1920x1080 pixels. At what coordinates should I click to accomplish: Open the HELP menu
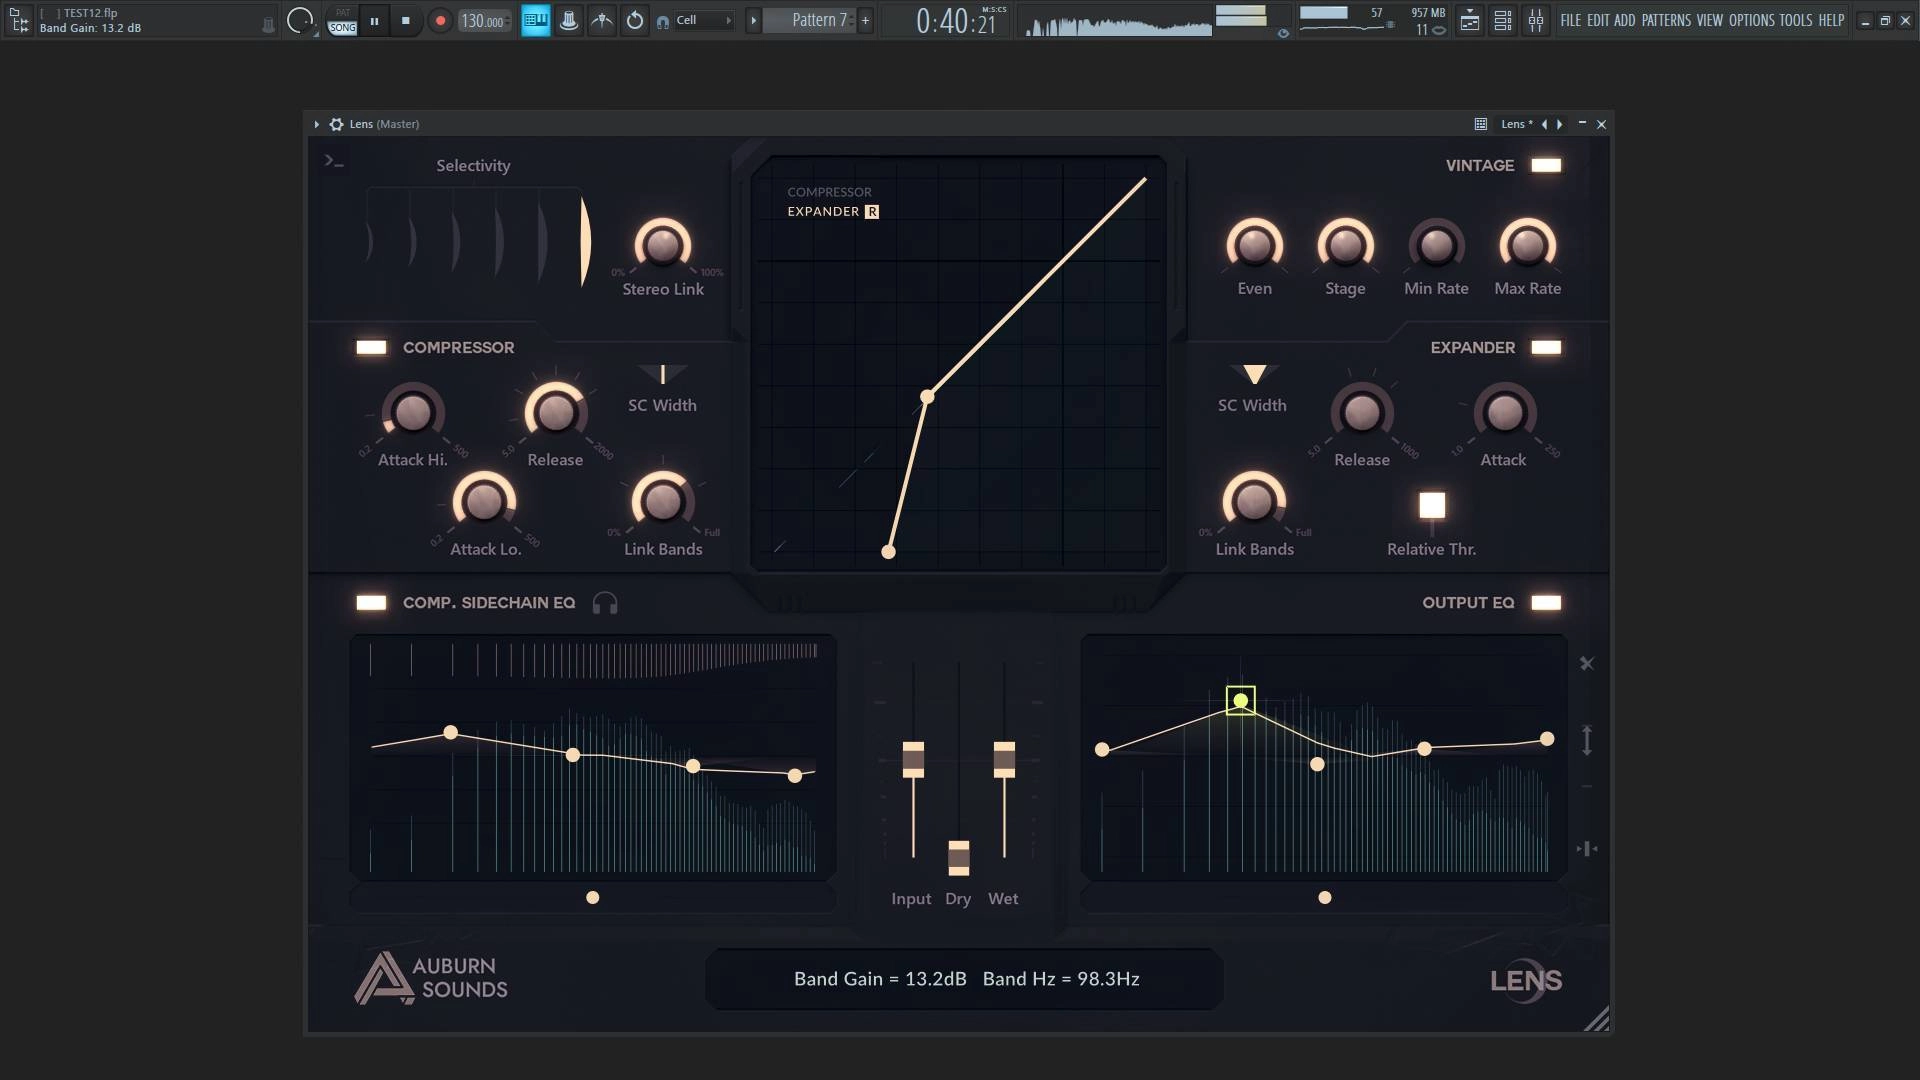1831,20
